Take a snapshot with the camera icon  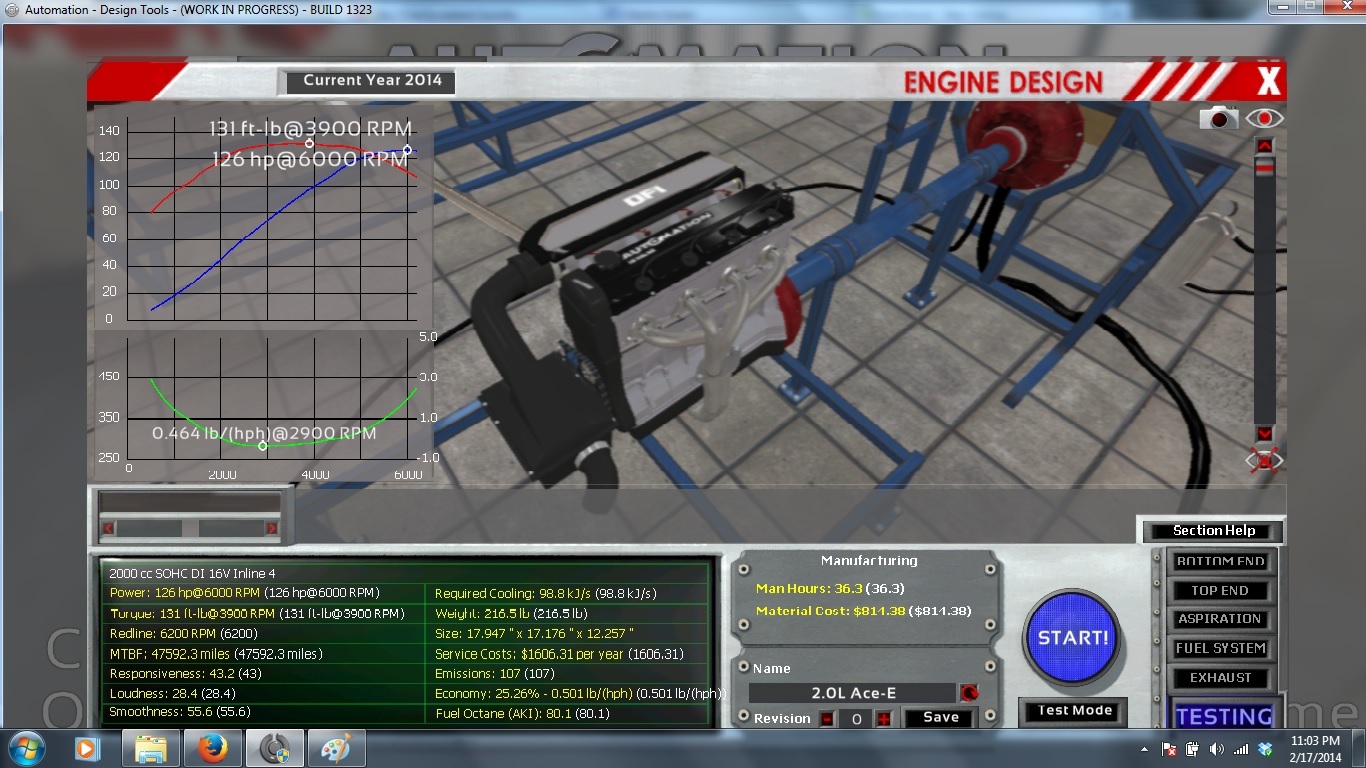tap(1219, 119)
